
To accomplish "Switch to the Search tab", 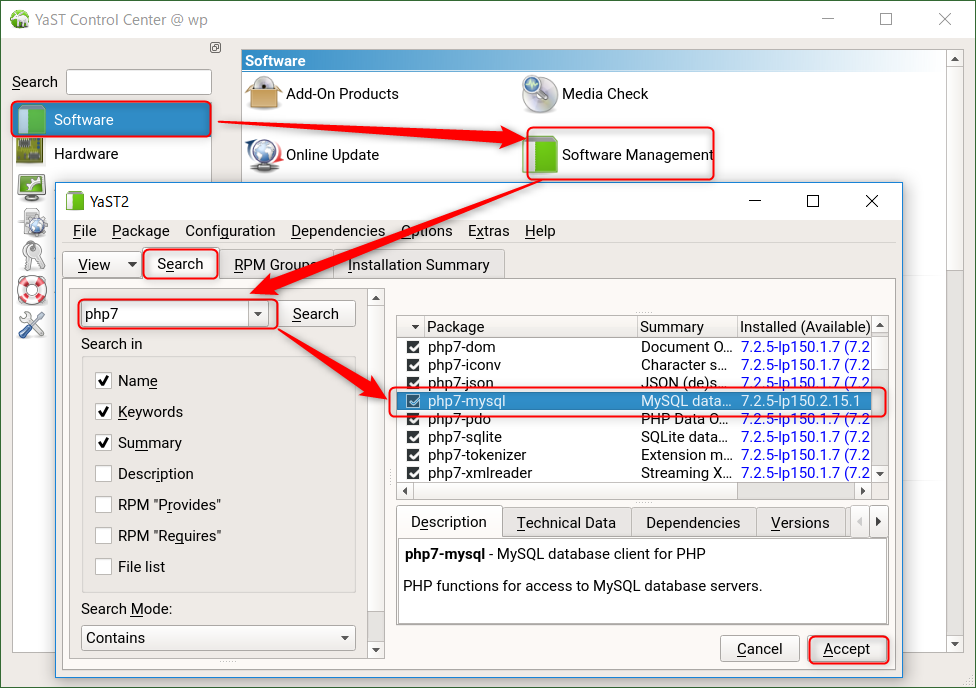I will [181, 264].
